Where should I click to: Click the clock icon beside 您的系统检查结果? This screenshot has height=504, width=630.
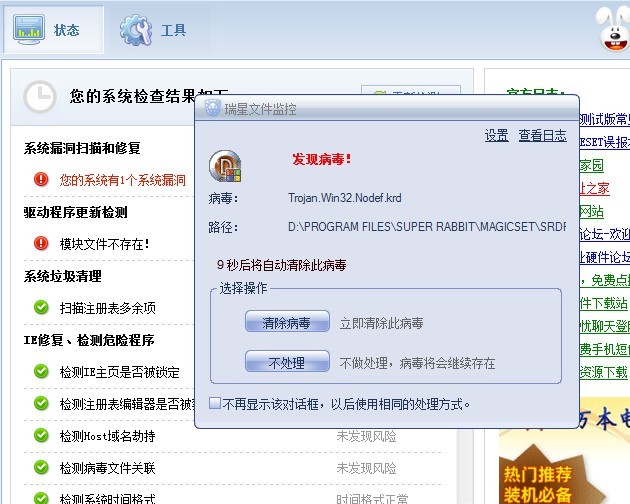[39, 97]
